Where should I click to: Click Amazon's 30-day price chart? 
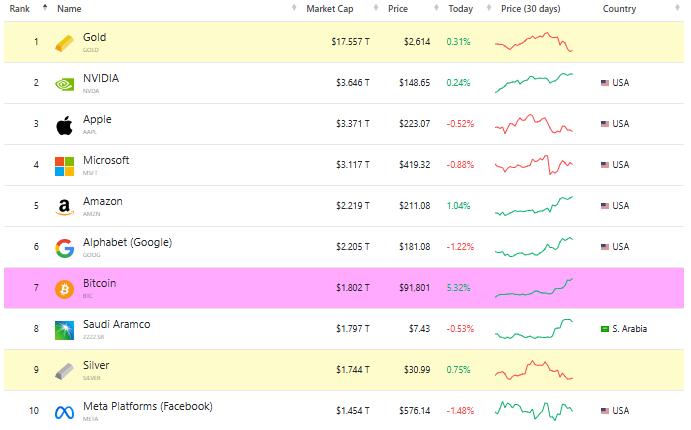coord(534,206)
